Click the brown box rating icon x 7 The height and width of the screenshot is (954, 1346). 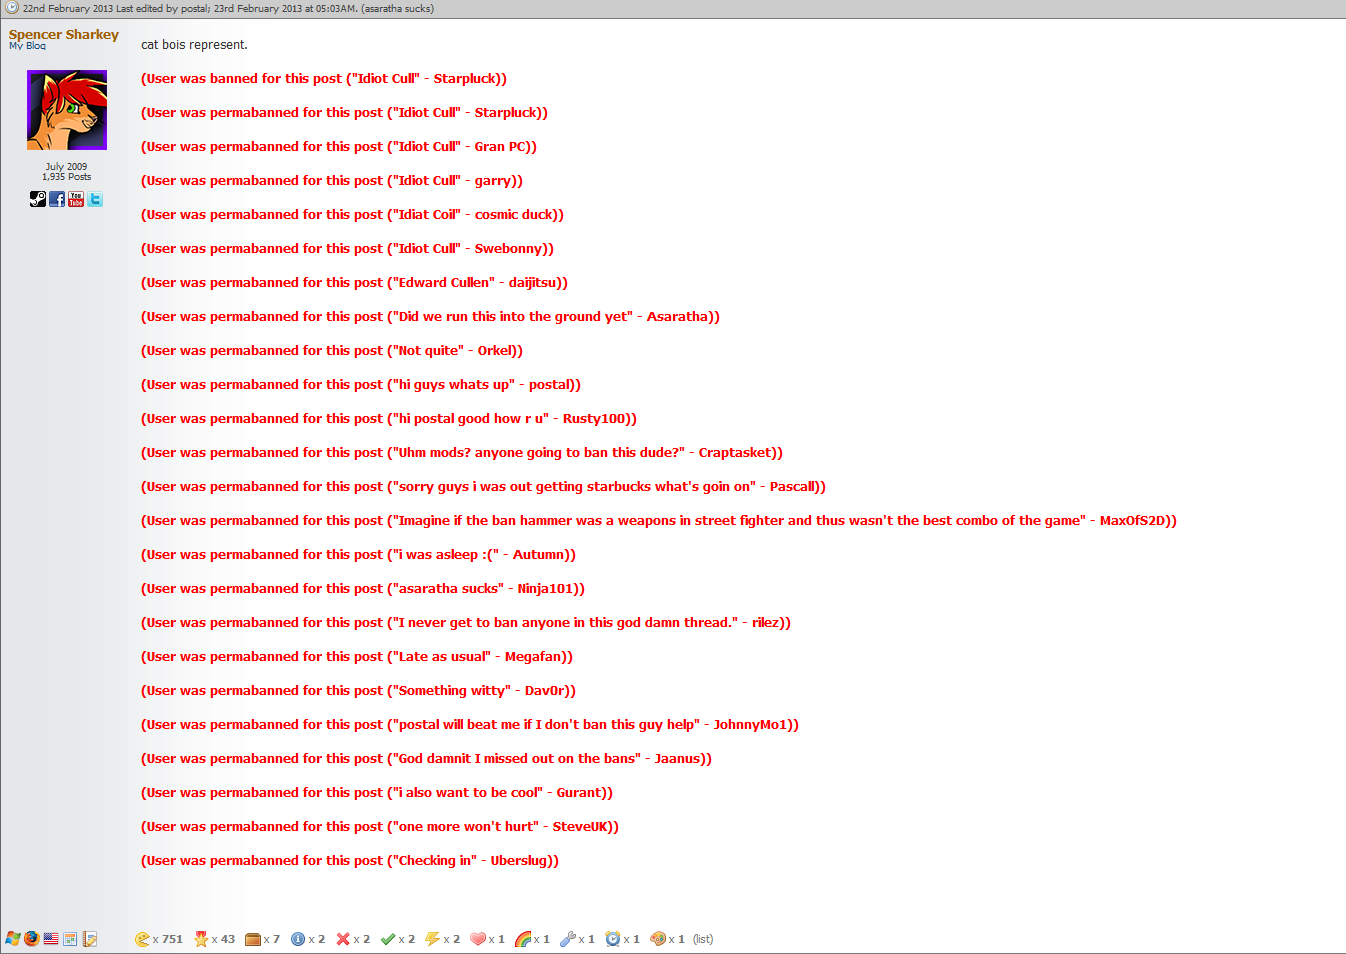253,939
